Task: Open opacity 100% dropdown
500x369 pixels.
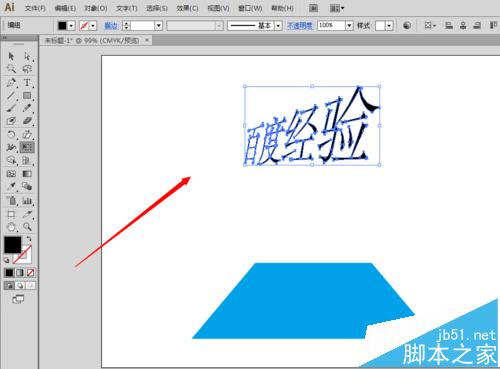Action: pyautogui.click(x=349, y=25)
